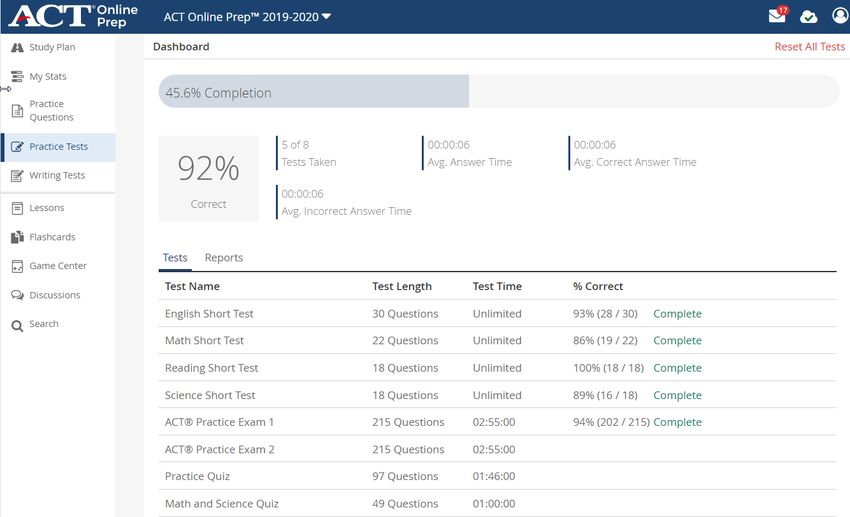This screenshot has width=850, height=517.
Task: Expand the ACT Online Prep 2019-2020 dropdown
Action: tap(247, 17)
